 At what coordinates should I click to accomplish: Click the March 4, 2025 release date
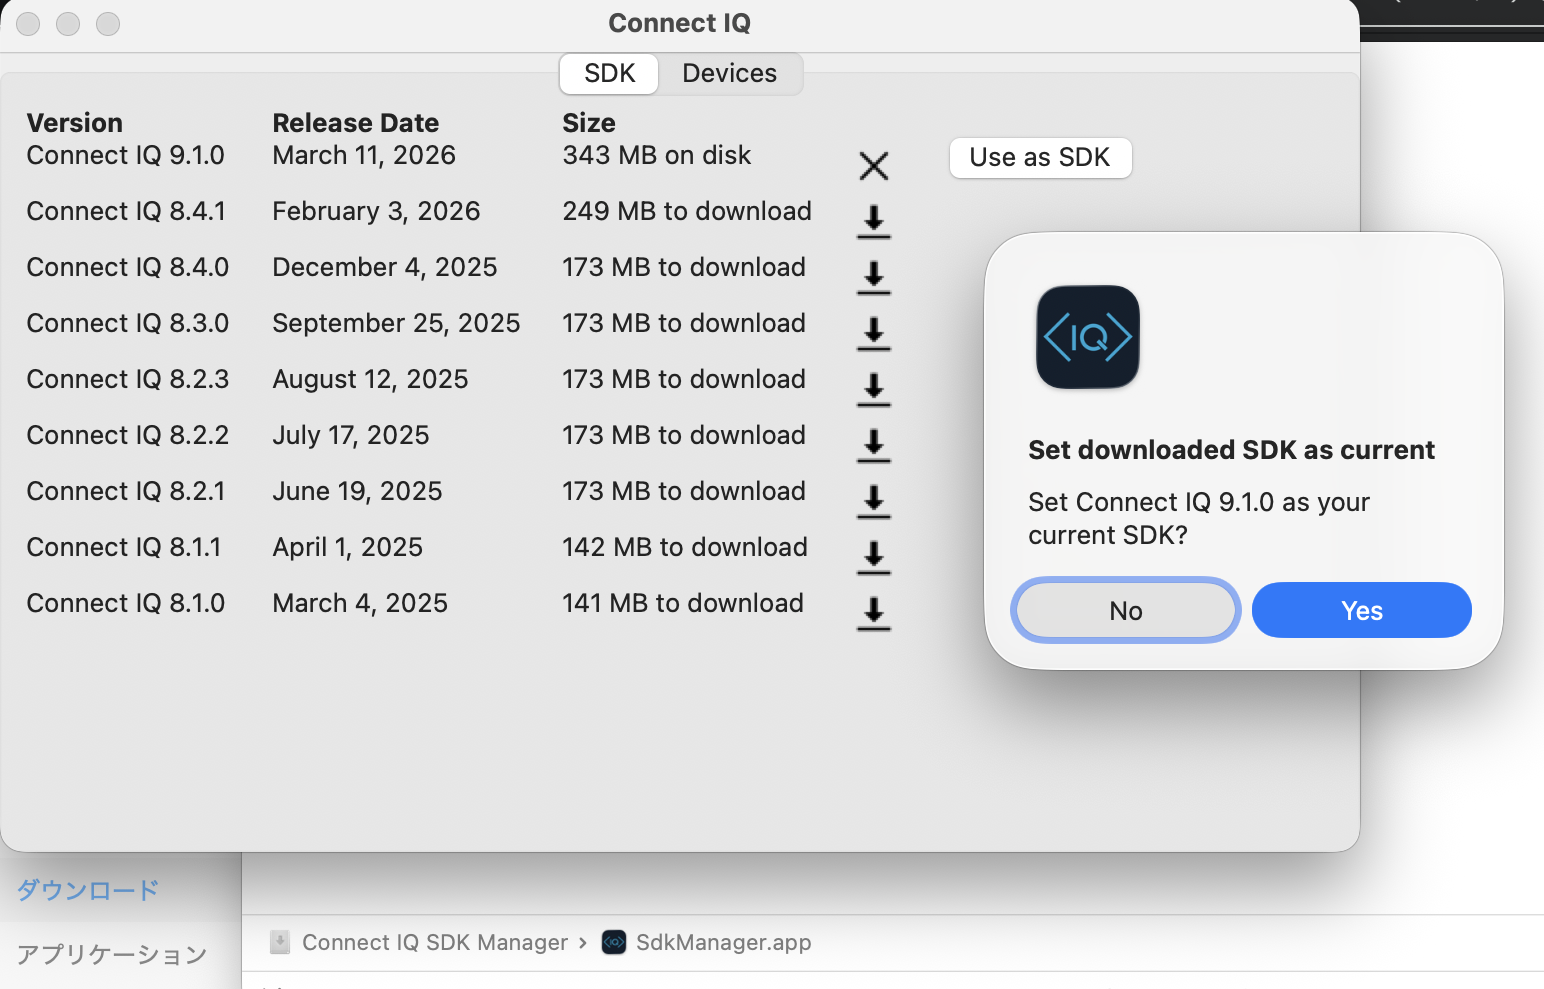[x=360, y=603]
